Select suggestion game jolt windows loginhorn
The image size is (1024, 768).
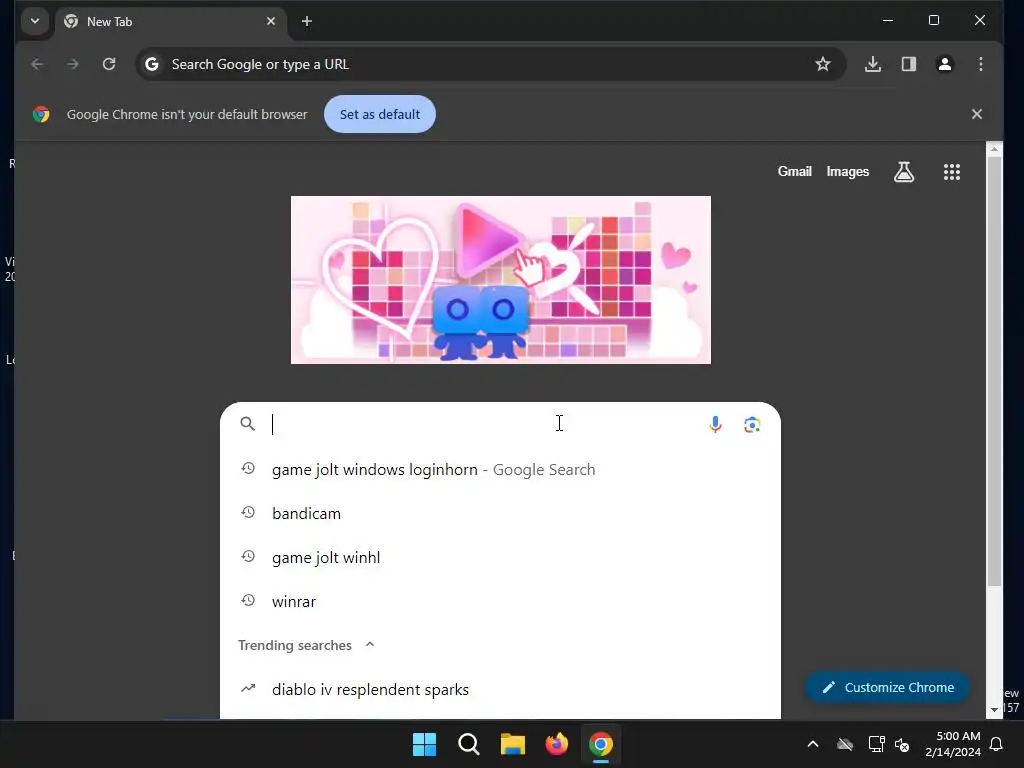(x=500, y=470)
